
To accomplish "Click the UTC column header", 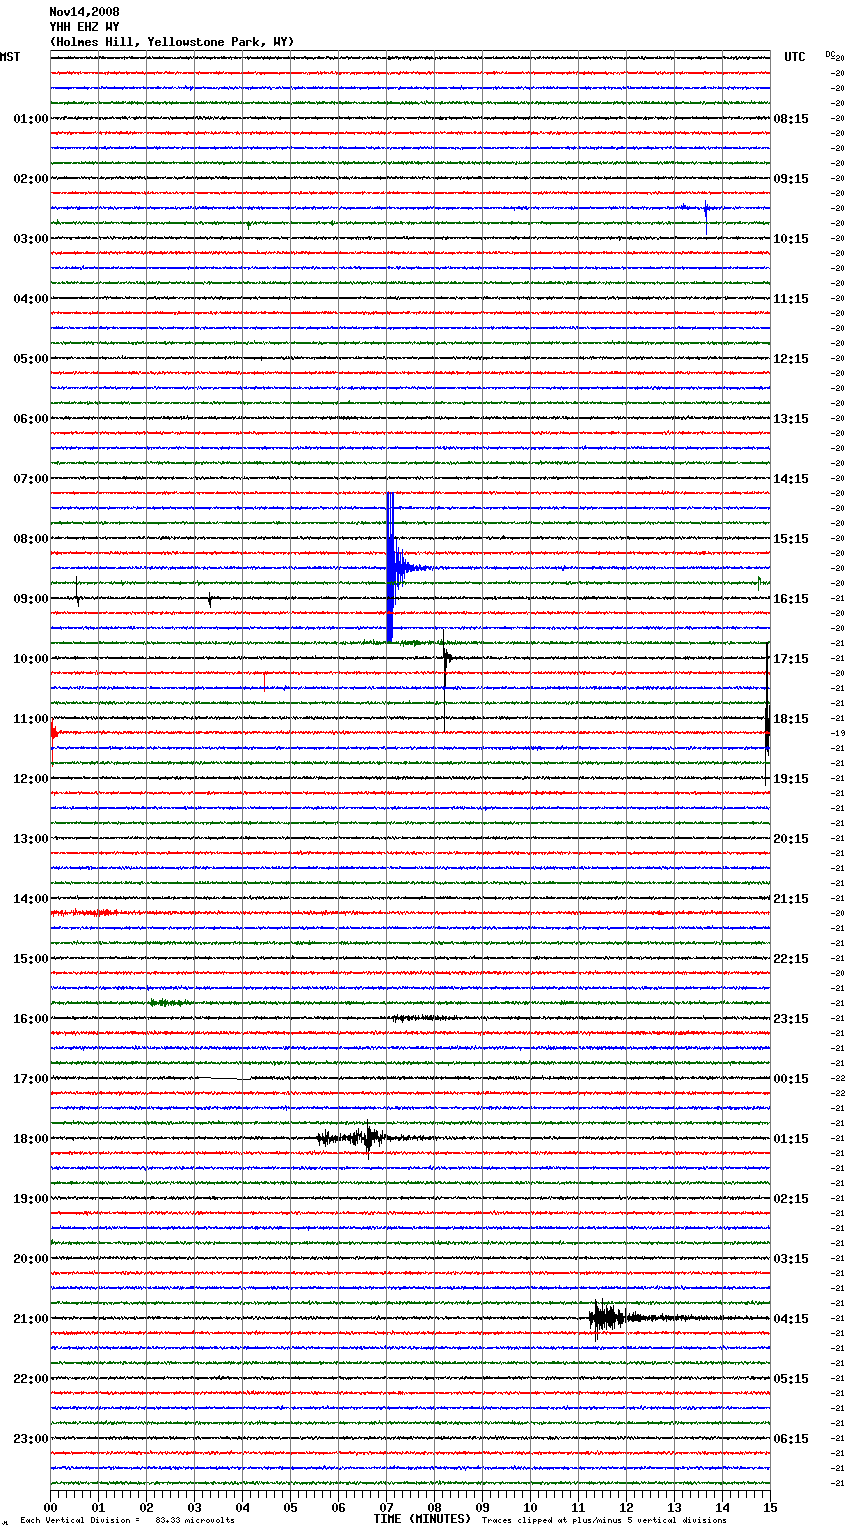I will click(795, 57).
